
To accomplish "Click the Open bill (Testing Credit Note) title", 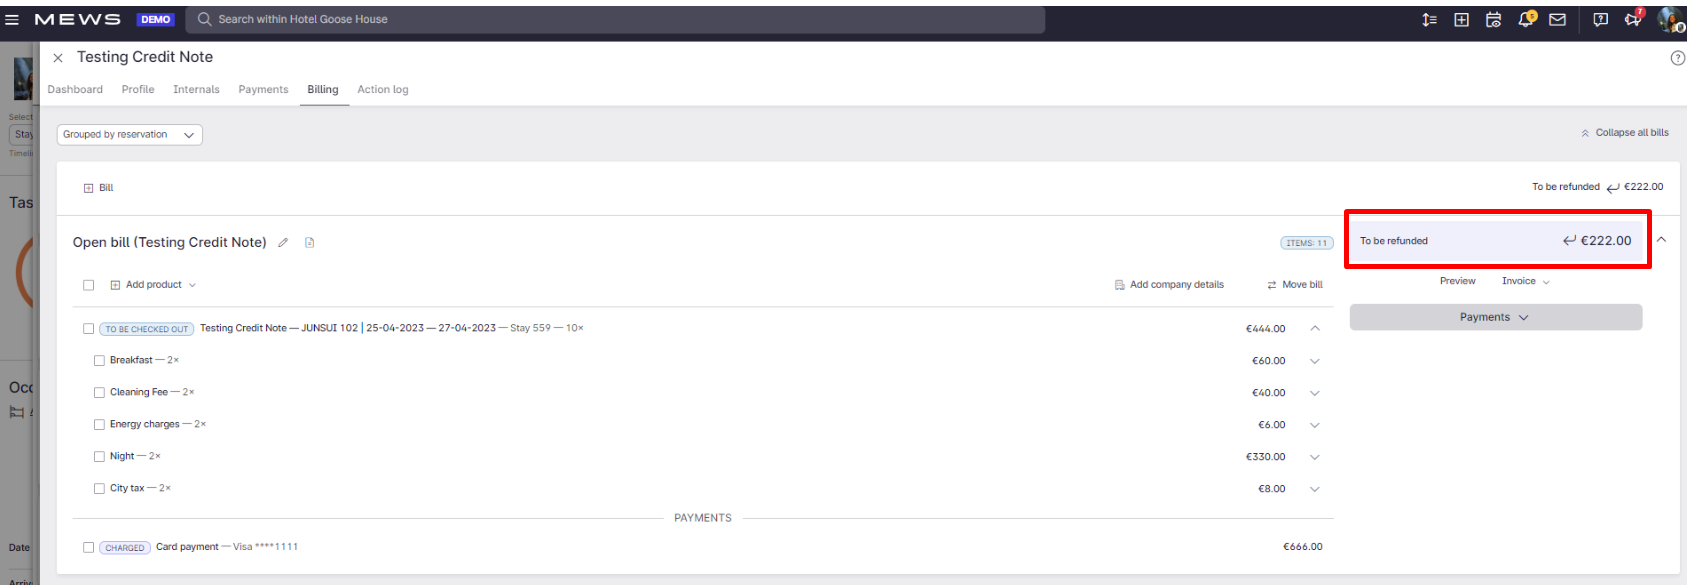I will pos(170,242).
